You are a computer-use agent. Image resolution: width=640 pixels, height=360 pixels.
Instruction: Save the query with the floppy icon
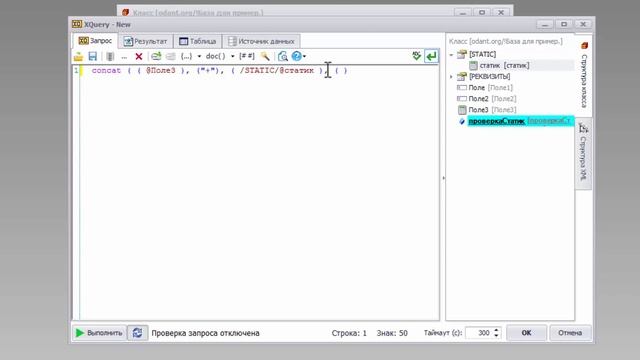(x=93, y=56)
